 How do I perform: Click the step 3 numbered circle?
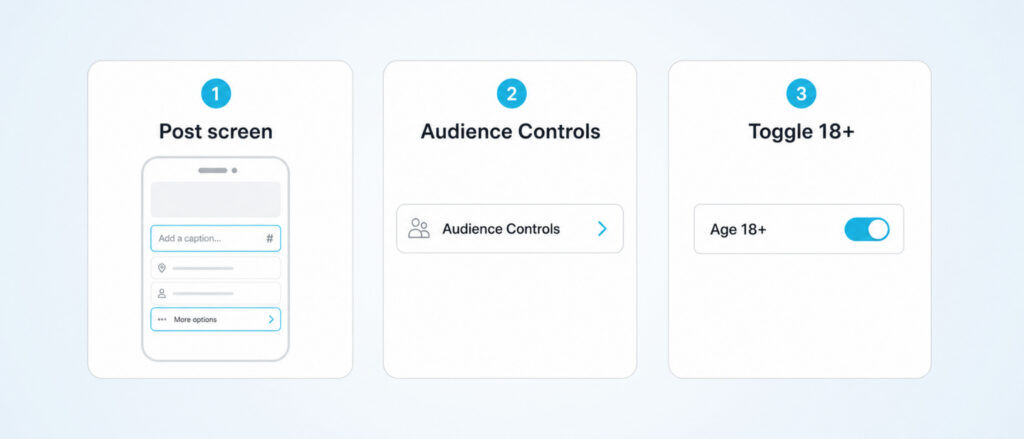pyautogui.click(x=801, y=94)
